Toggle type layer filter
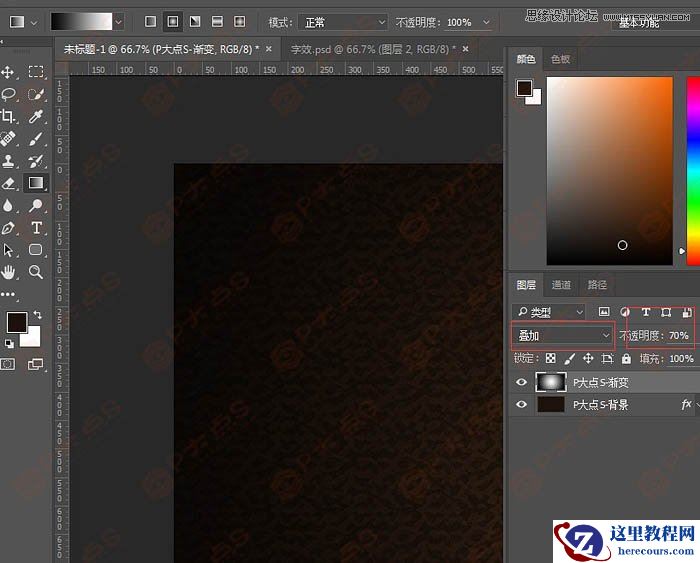This screenshot has height=563, width=700. tap(646, 312)
